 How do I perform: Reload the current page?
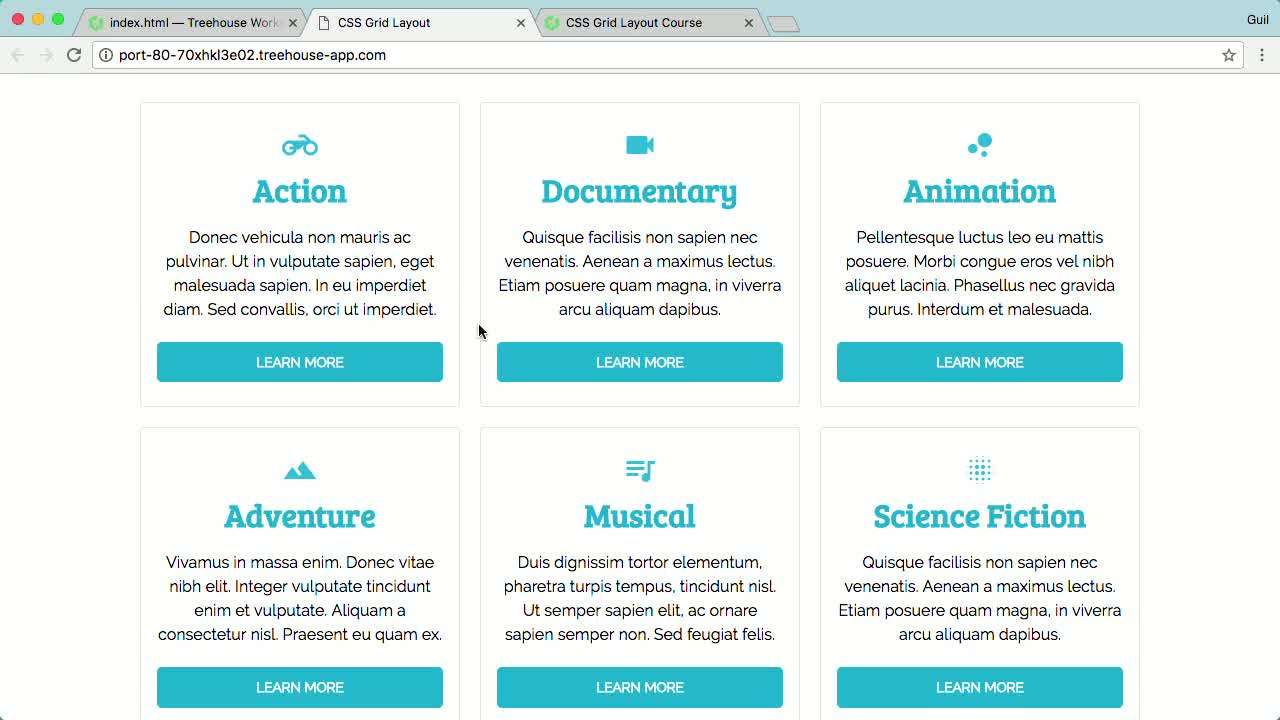pyautogui.click(x=74, y=55)
